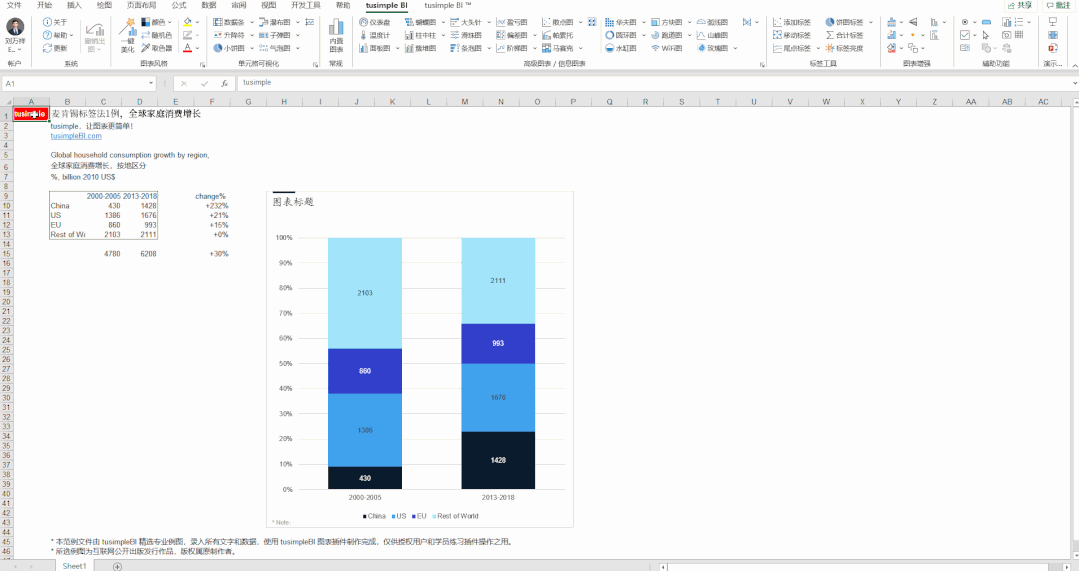Switch to the 插入 Insert tab
Image resolution: width=1079 pixels, height=571 pixels.
pos(74,6)
